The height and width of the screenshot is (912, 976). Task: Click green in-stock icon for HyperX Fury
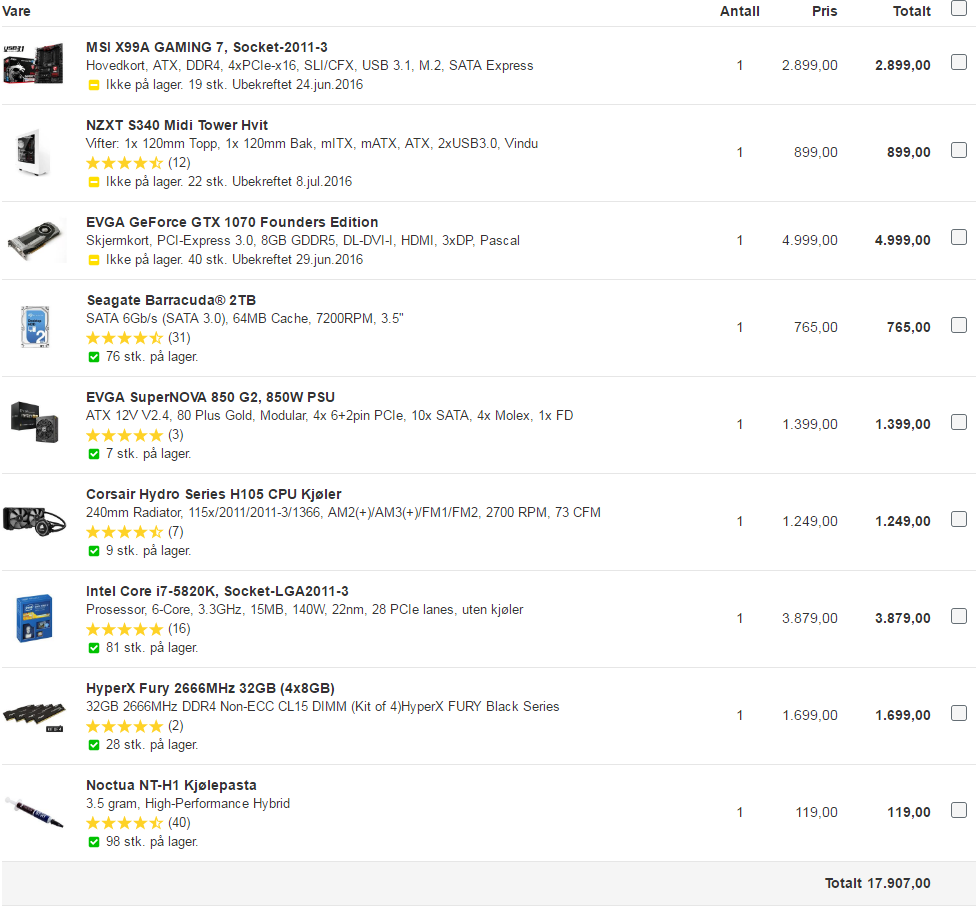click(x=94, y=746)
